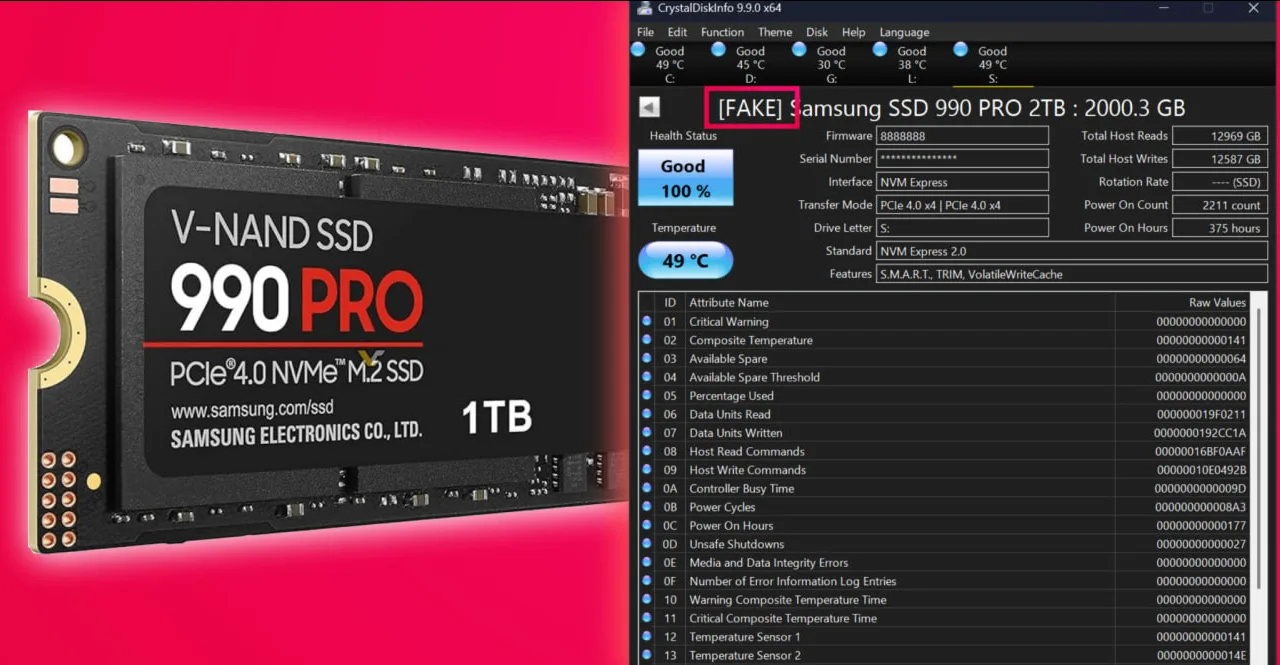
Task: Open the Help menu
Action: point(854,32)
